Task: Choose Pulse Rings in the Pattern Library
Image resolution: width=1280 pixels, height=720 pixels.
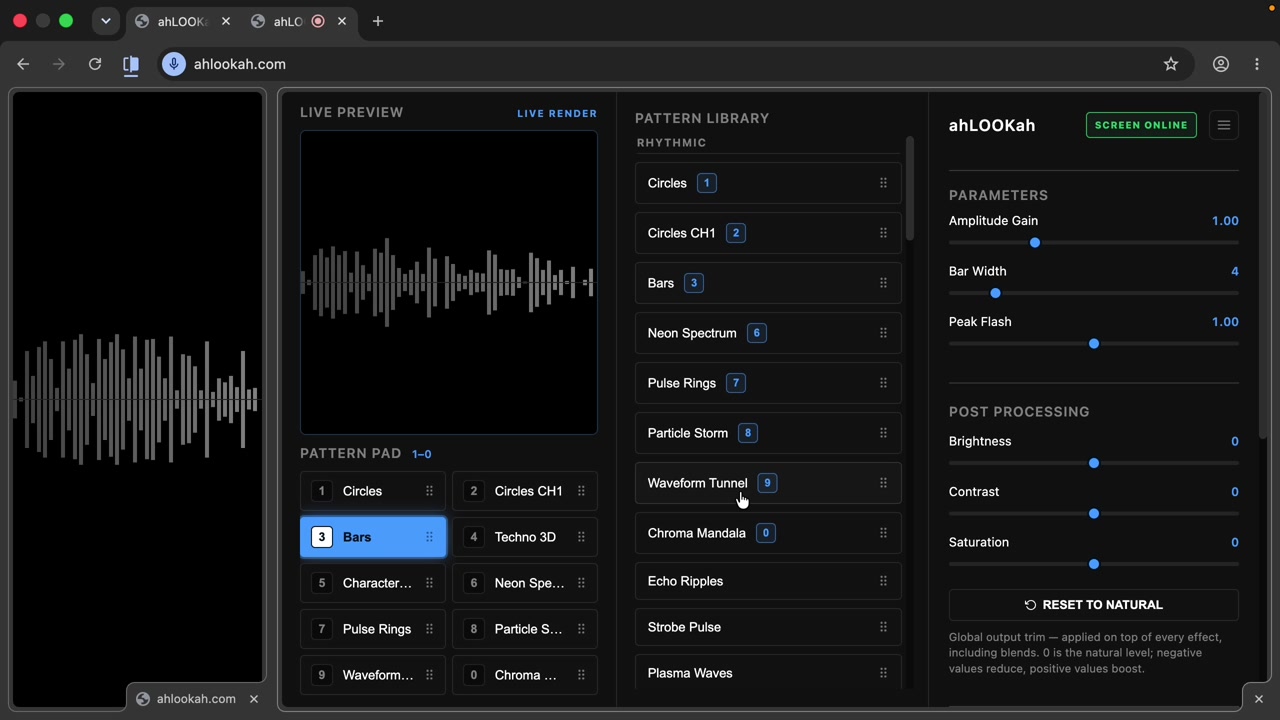Action: coord(768,383)
